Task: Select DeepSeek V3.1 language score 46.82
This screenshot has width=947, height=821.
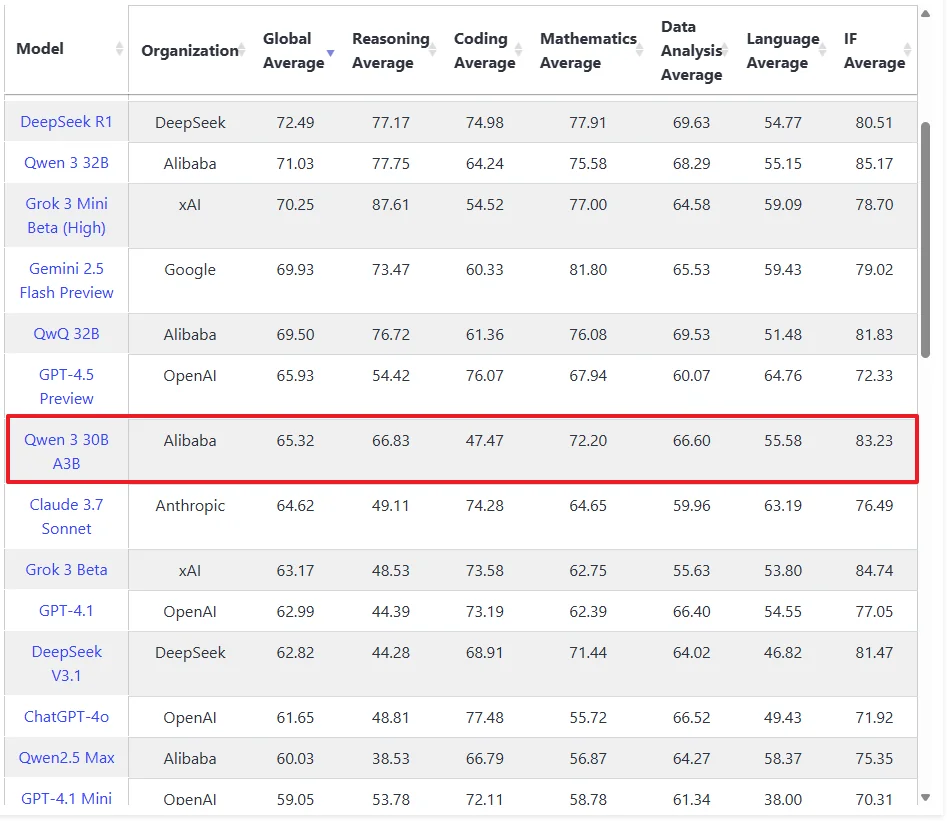Action: coord(783,653)
